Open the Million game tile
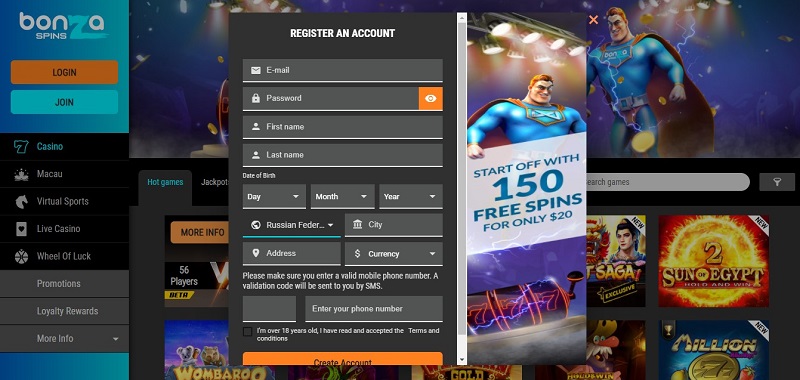Image resolution: width=800 pixels, height=380 pixels. tap(713, 350)
